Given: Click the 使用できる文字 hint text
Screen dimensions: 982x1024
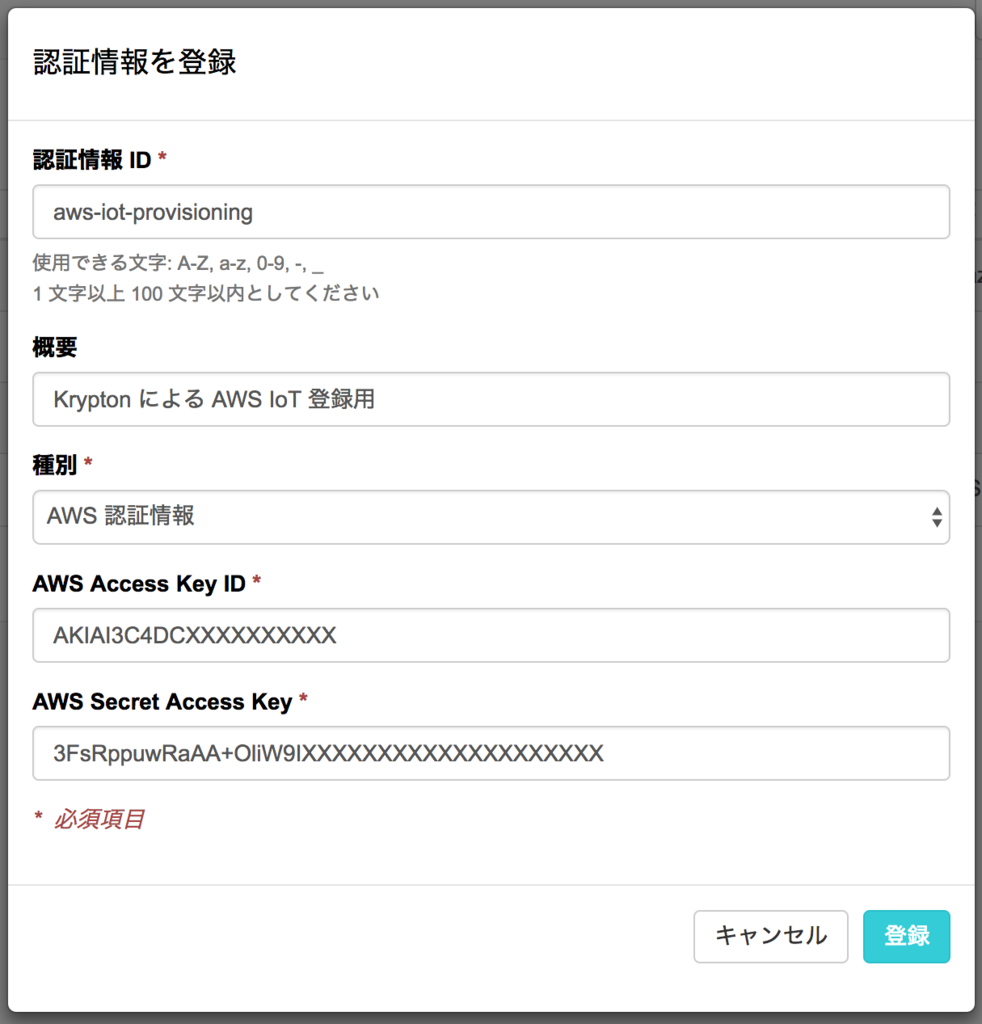Looking at the screenshot, I should [x=178, y=263].
